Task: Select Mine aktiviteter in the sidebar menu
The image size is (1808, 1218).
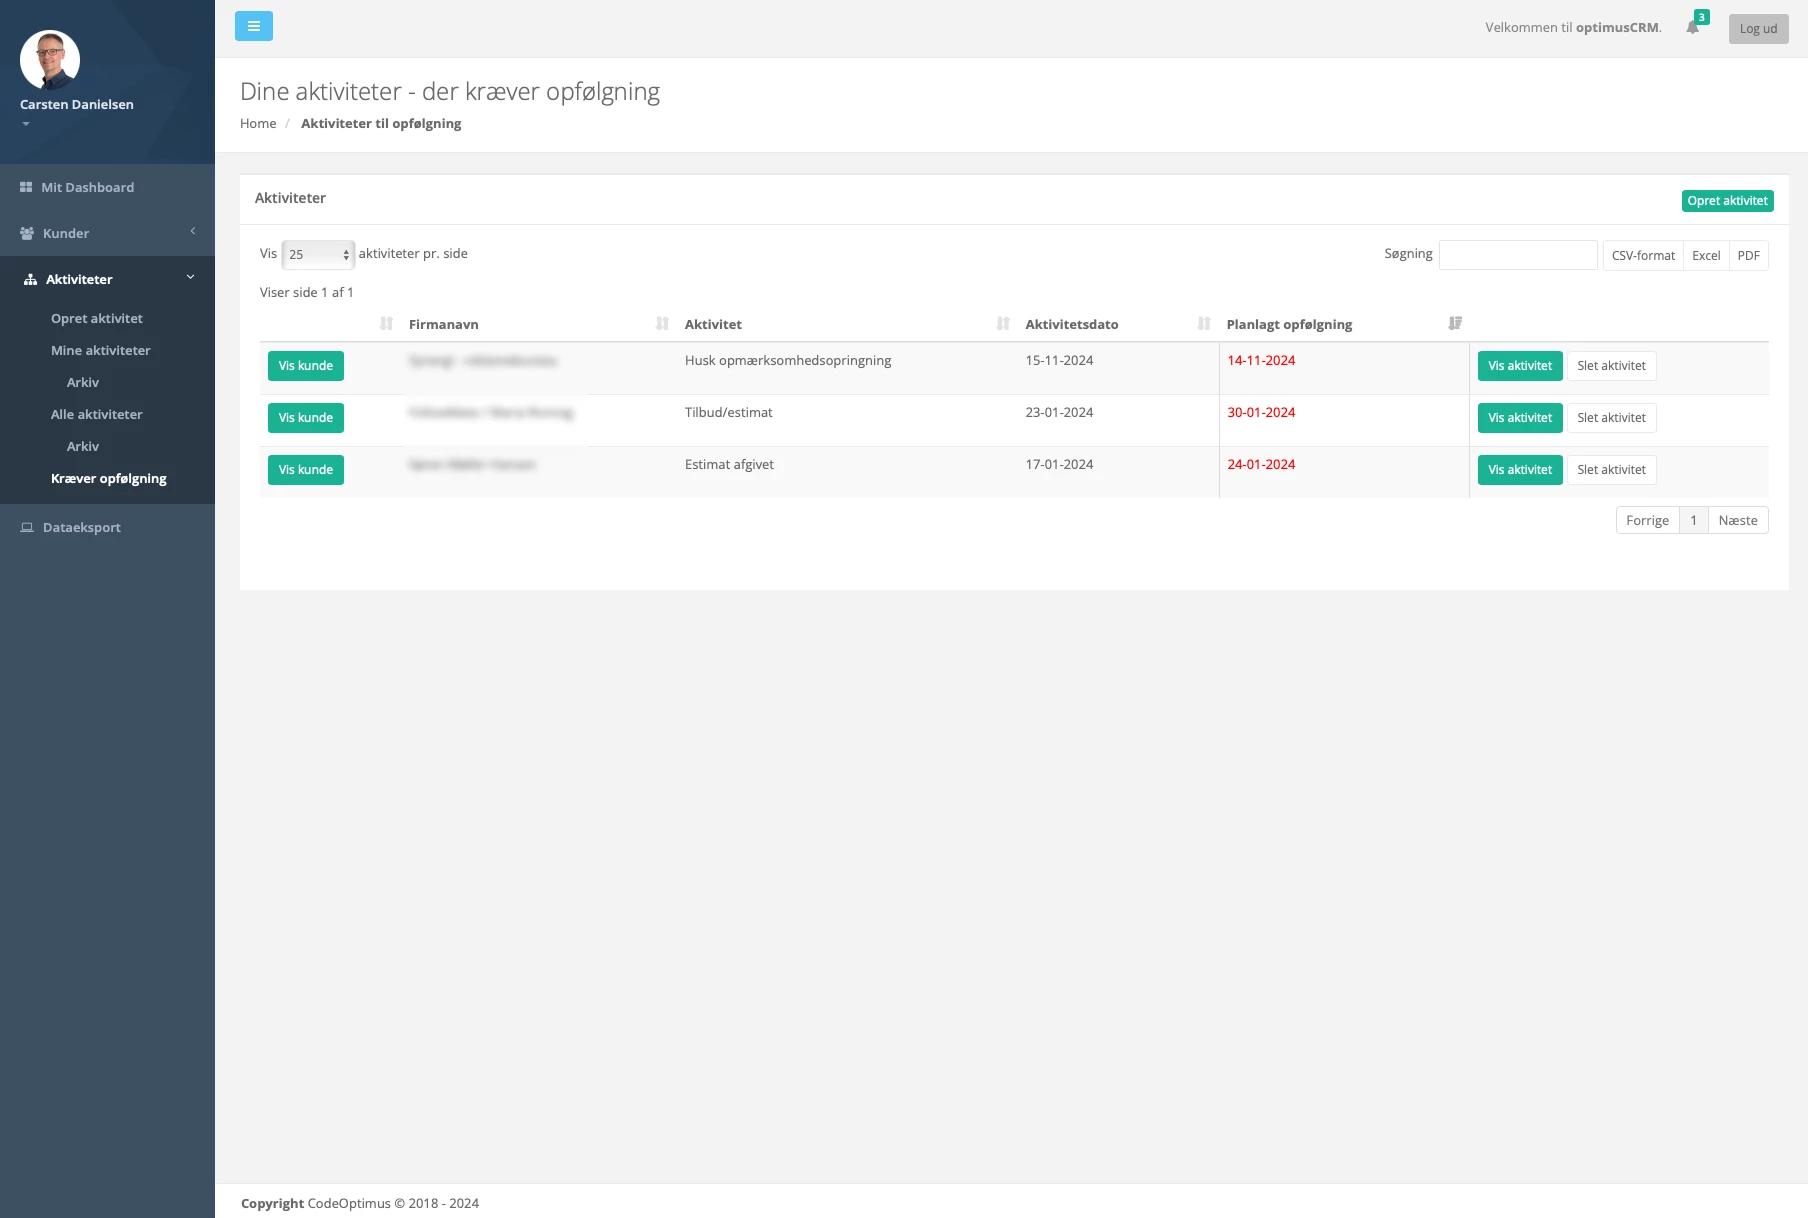Action: (101, 350)
